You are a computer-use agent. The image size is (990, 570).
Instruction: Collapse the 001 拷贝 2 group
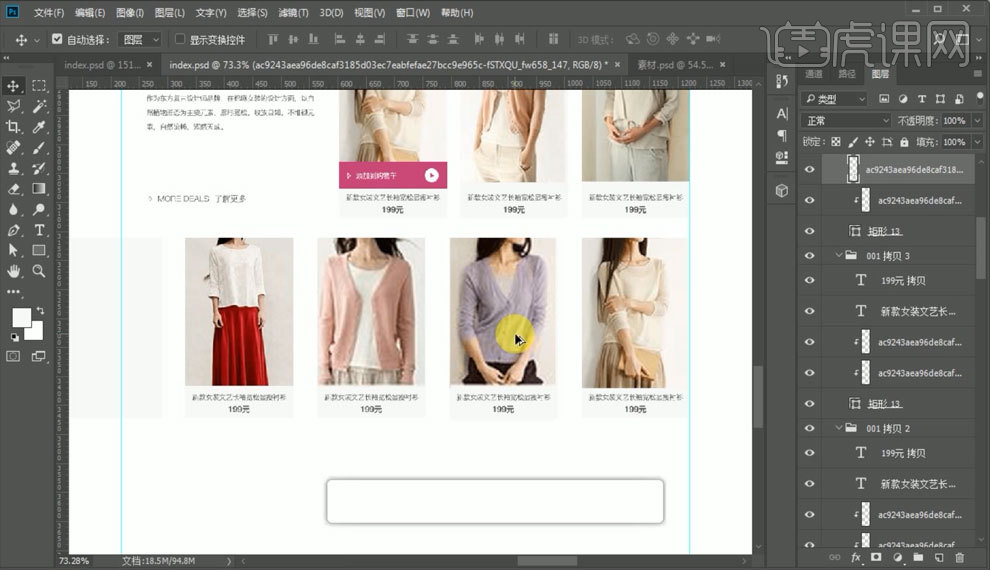coord(838,427)
